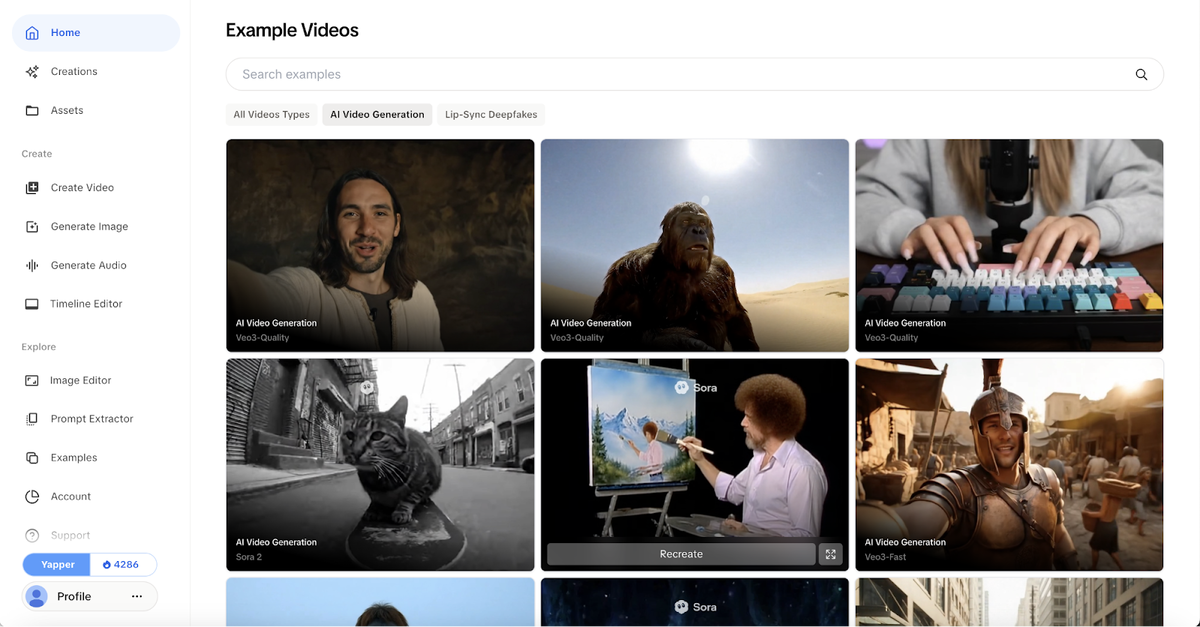Click the Generate Audio icon

32,265
